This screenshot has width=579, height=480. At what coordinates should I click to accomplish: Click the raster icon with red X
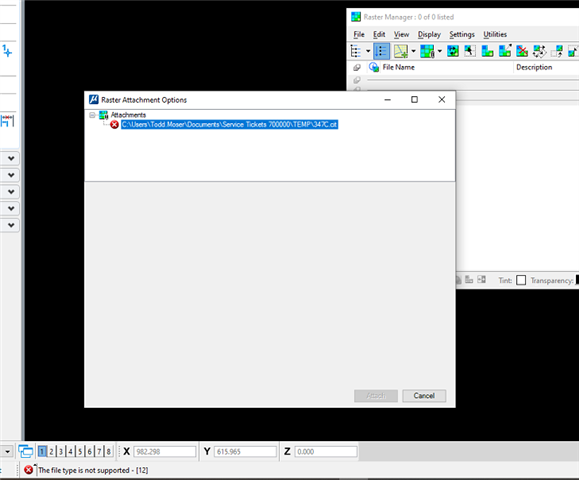(x=522, y=51)
